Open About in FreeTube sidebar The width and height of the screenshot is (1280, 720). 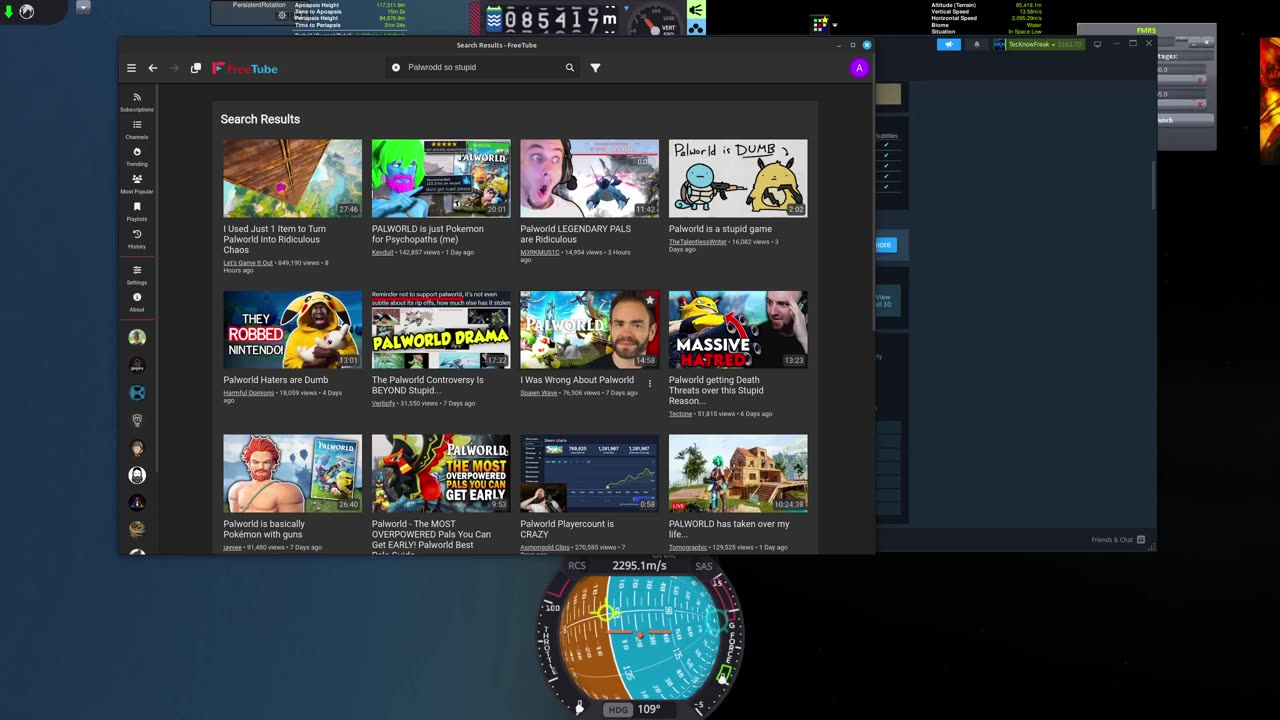tap(137, 302)
